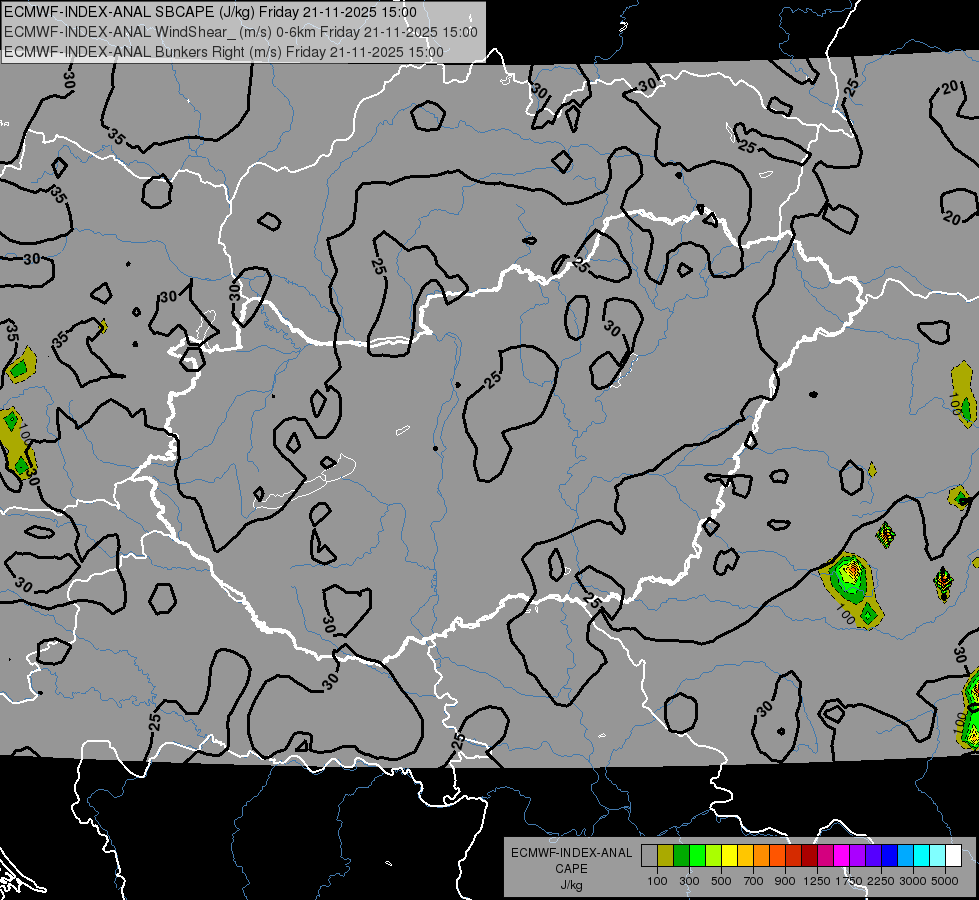Screen dimensions: 979x900
Task: Click the Bunkers Right (m/s) header line
Action: pyautogui.click(x=224, y=52)
